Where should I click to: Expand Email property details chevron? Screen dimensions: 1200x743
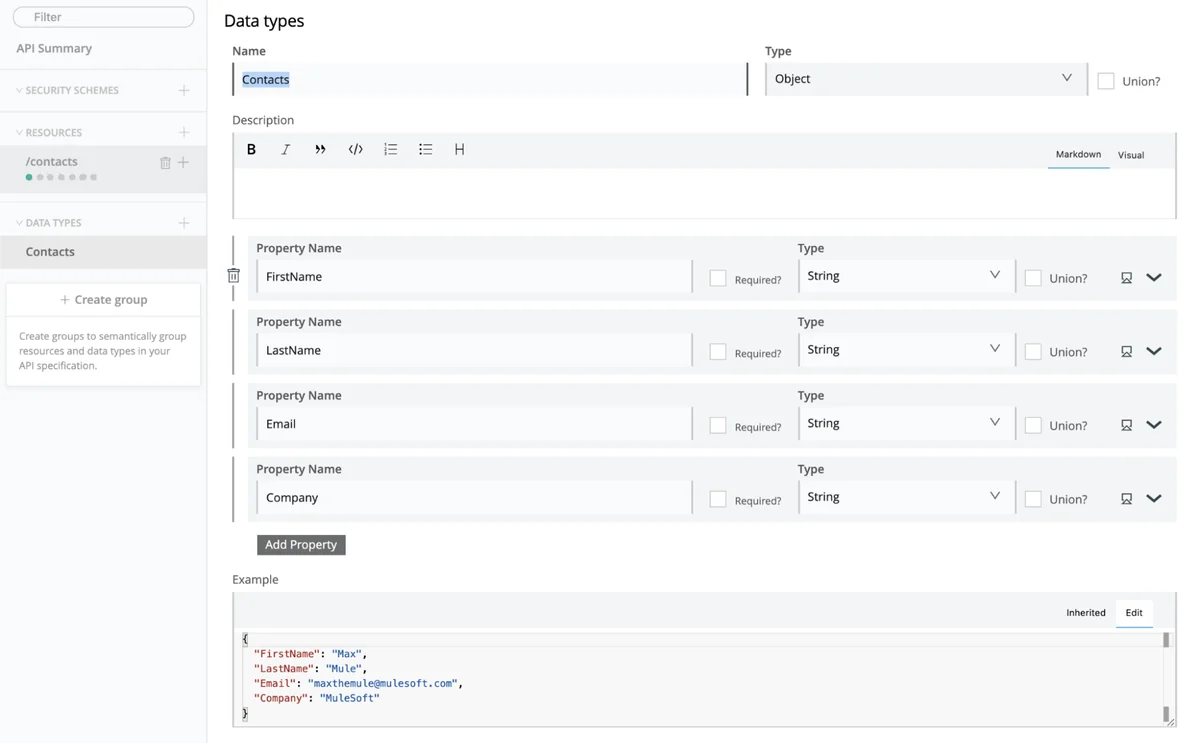[x=1154, y=425]
